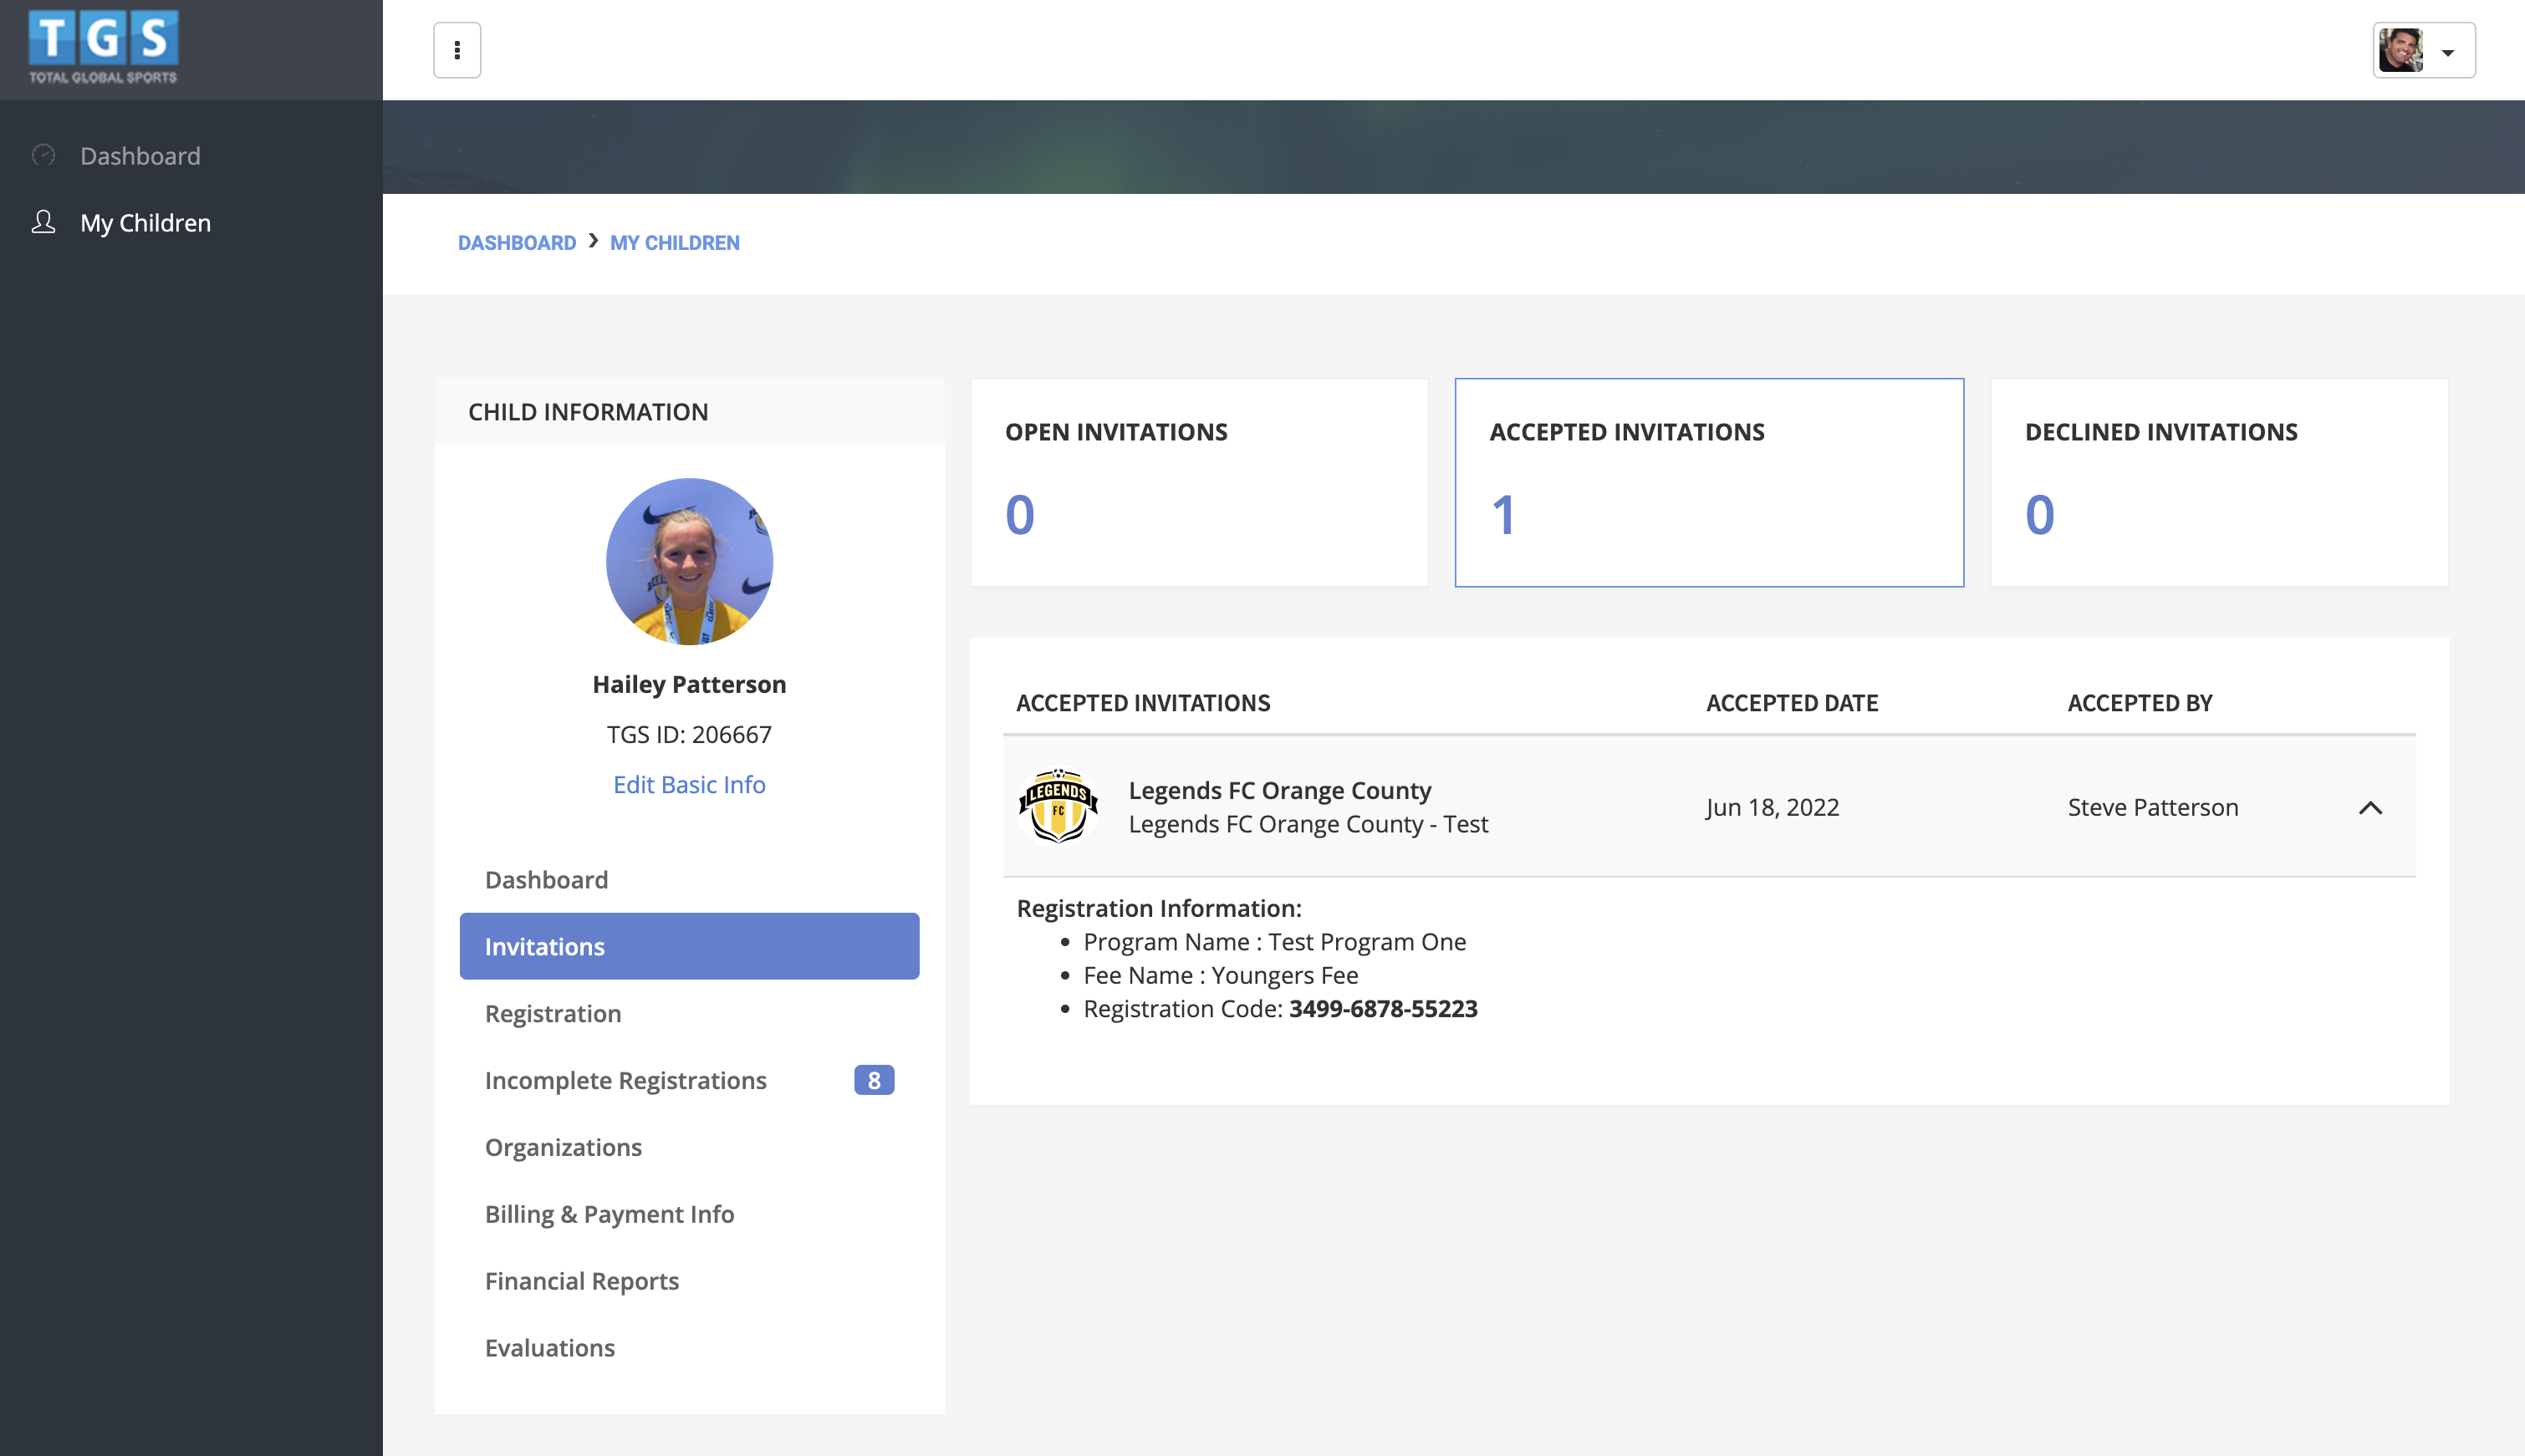This screenshot has width=2525, height=1456.
Task: Click the Edit Basic Info link
Action: tap(689, 784)
